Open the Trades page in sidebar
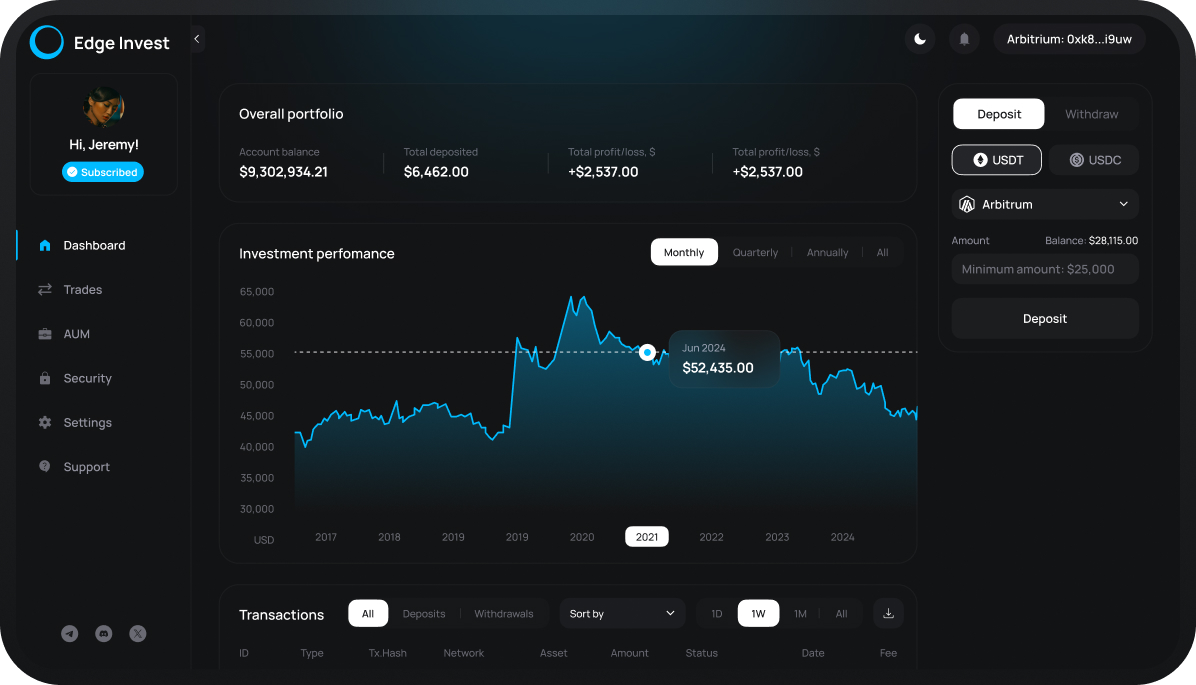 (x=83, y=290)
